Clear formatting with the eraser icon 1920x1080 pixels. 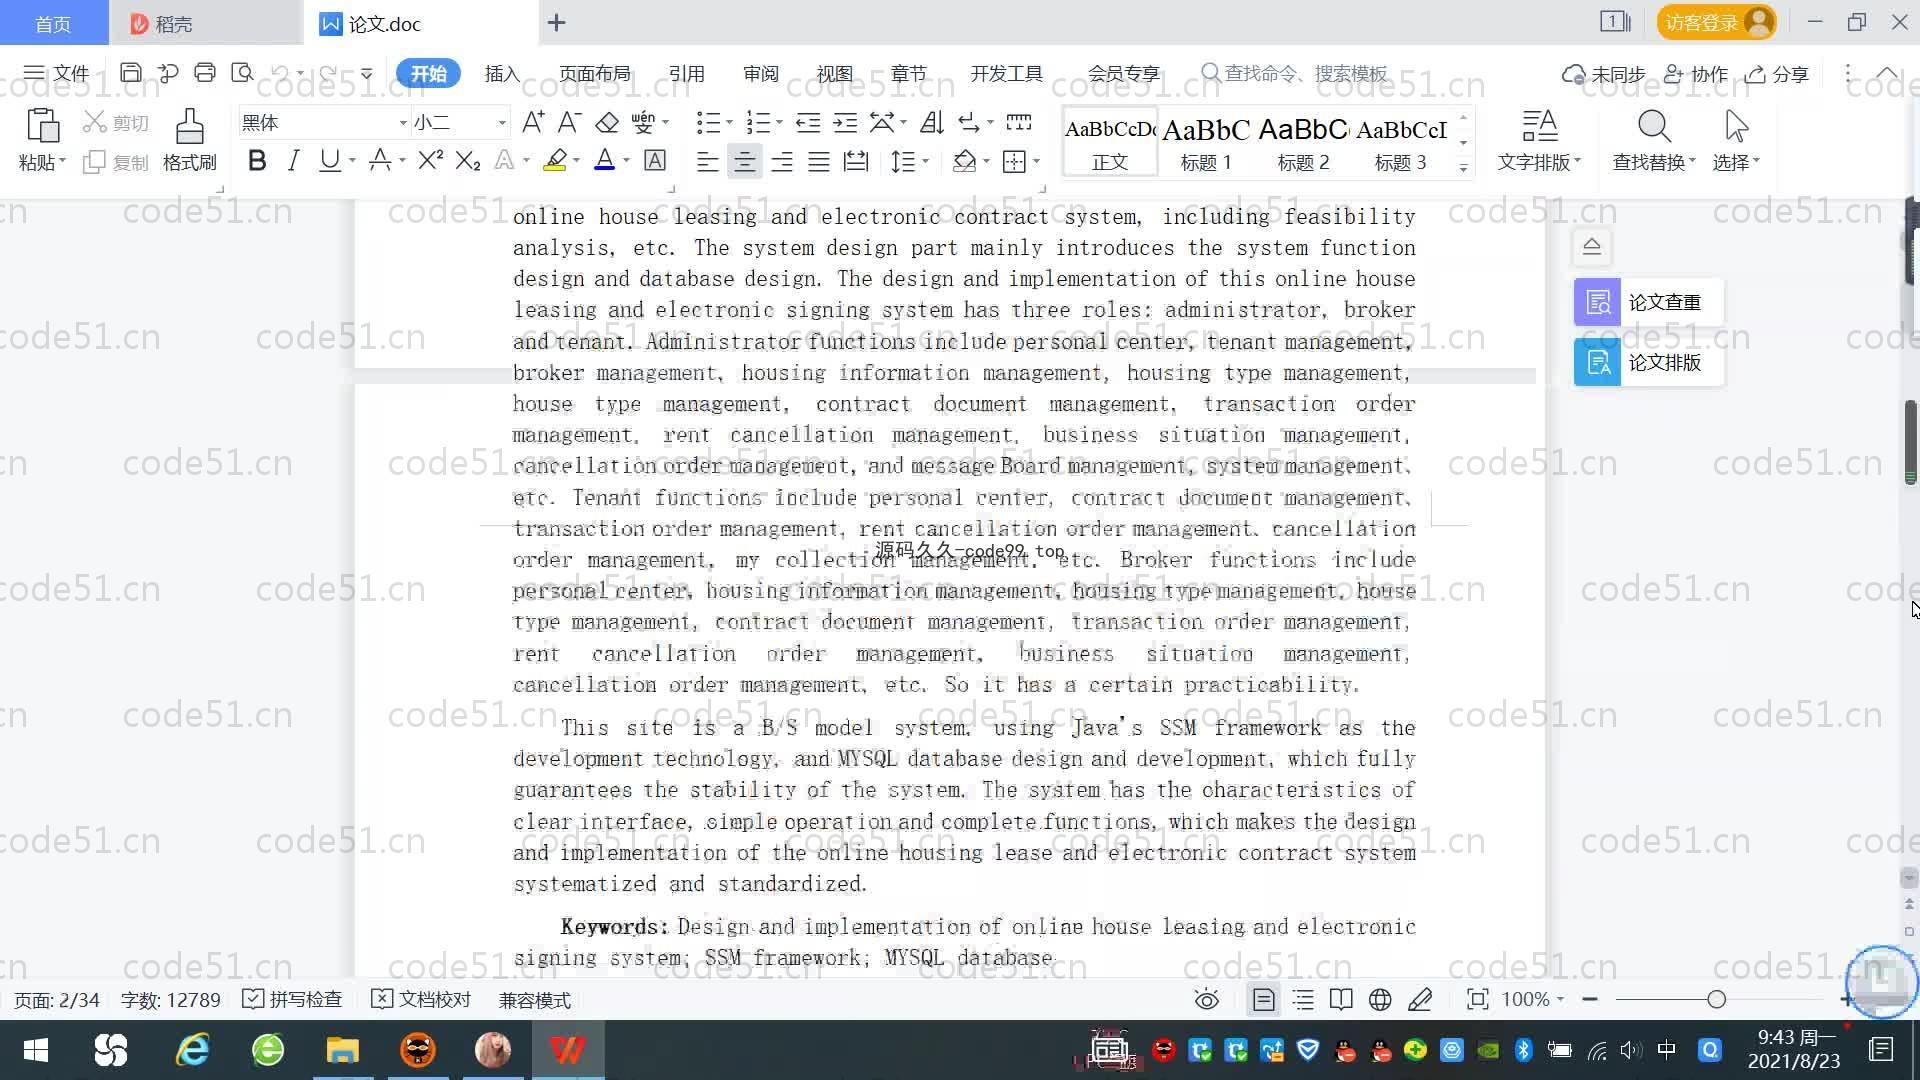607,122
